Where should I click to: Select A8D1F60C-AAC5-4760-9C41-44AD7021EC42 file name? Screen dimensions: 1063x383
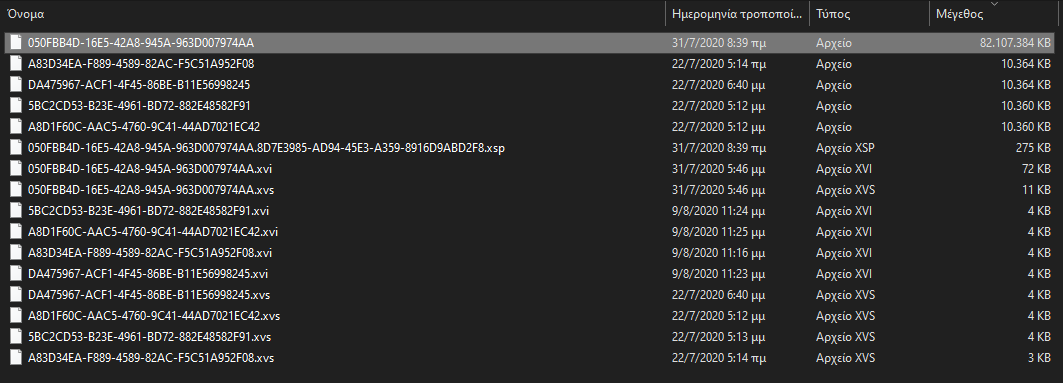(x=144, y=127)
